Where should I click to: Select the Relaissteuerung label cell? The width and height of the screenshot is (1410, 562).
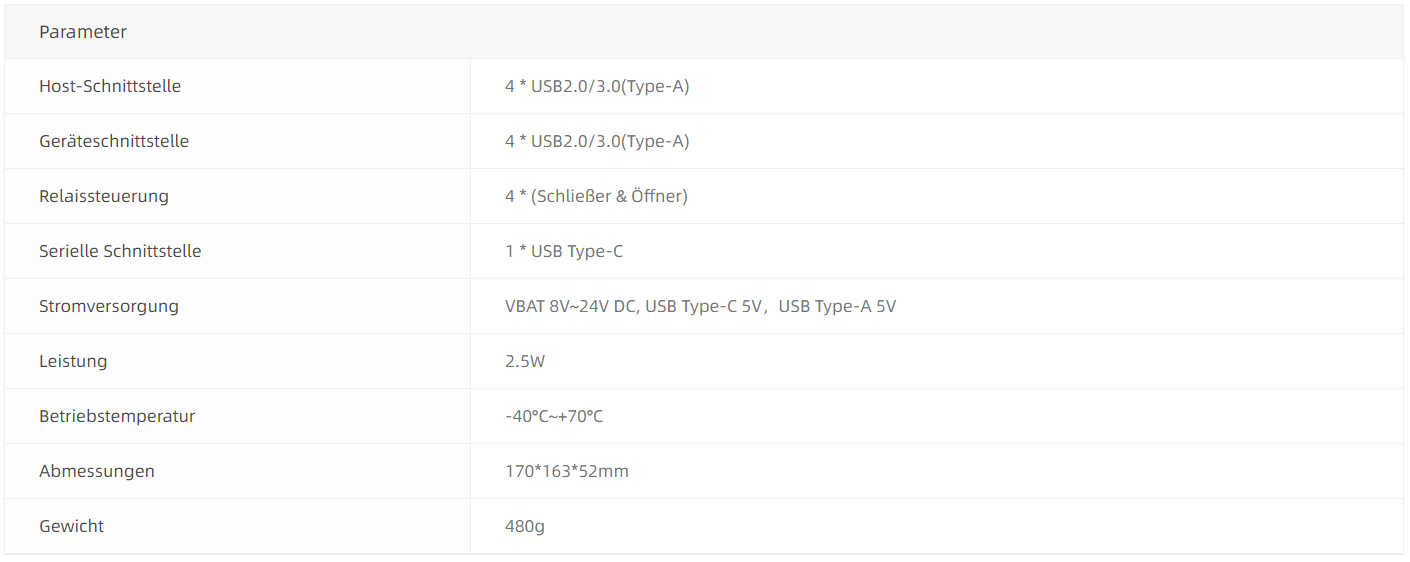point(104,196)
